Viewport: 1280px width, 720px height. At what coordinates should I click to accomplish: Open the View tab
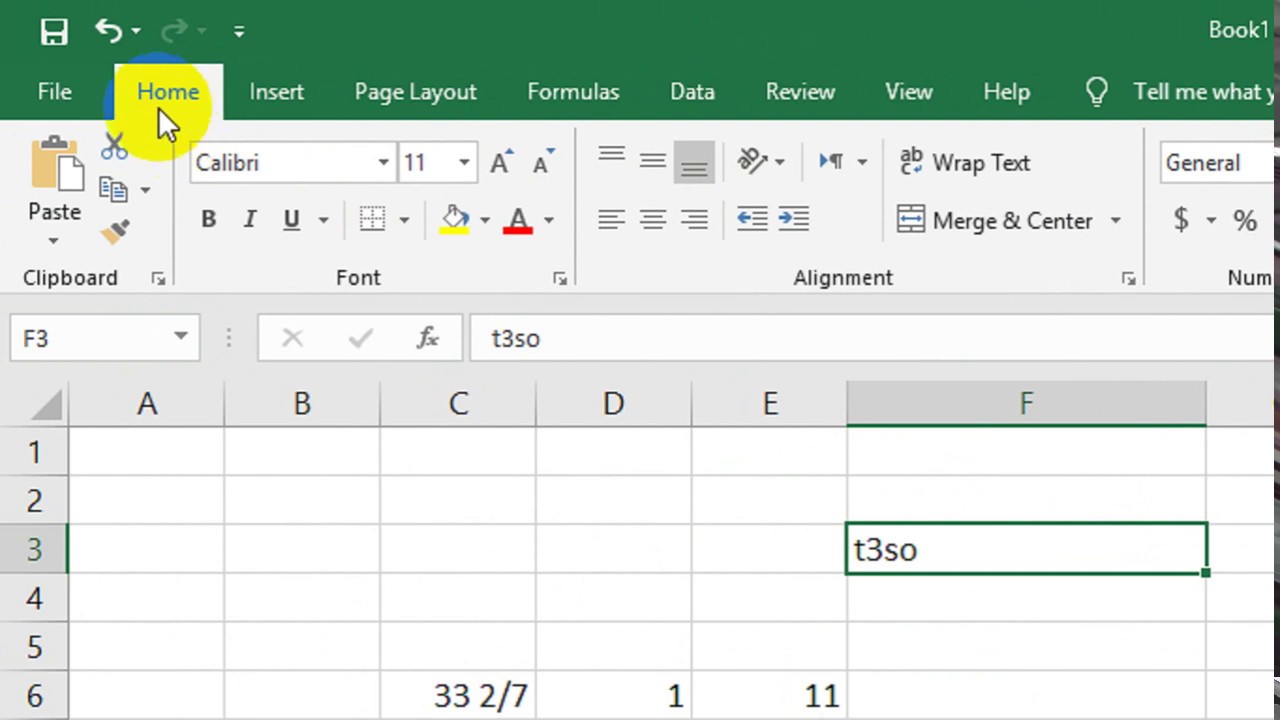tap(908, 92)
